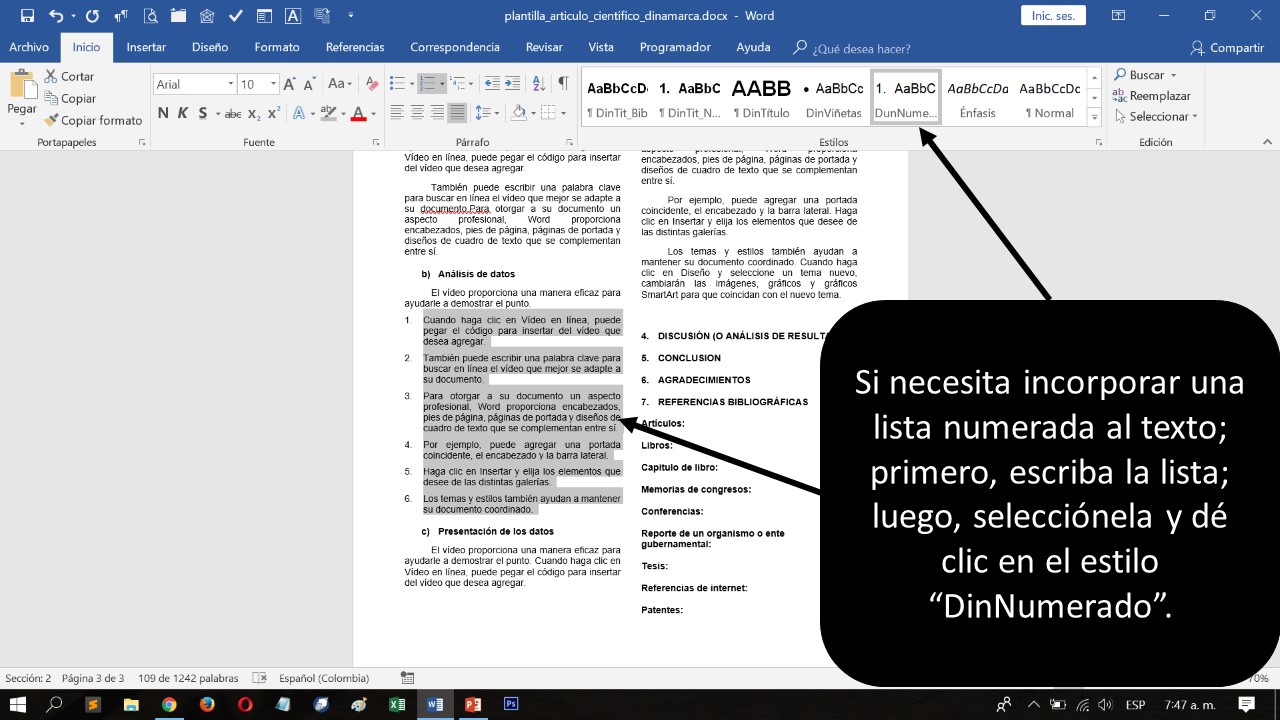Decrease the paragraph indent

(492, 84)
